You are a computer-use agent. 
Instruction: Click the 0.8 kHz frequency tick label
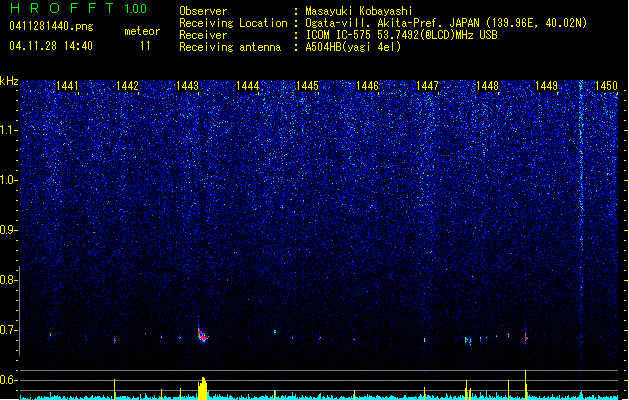[x=8, y=280]
